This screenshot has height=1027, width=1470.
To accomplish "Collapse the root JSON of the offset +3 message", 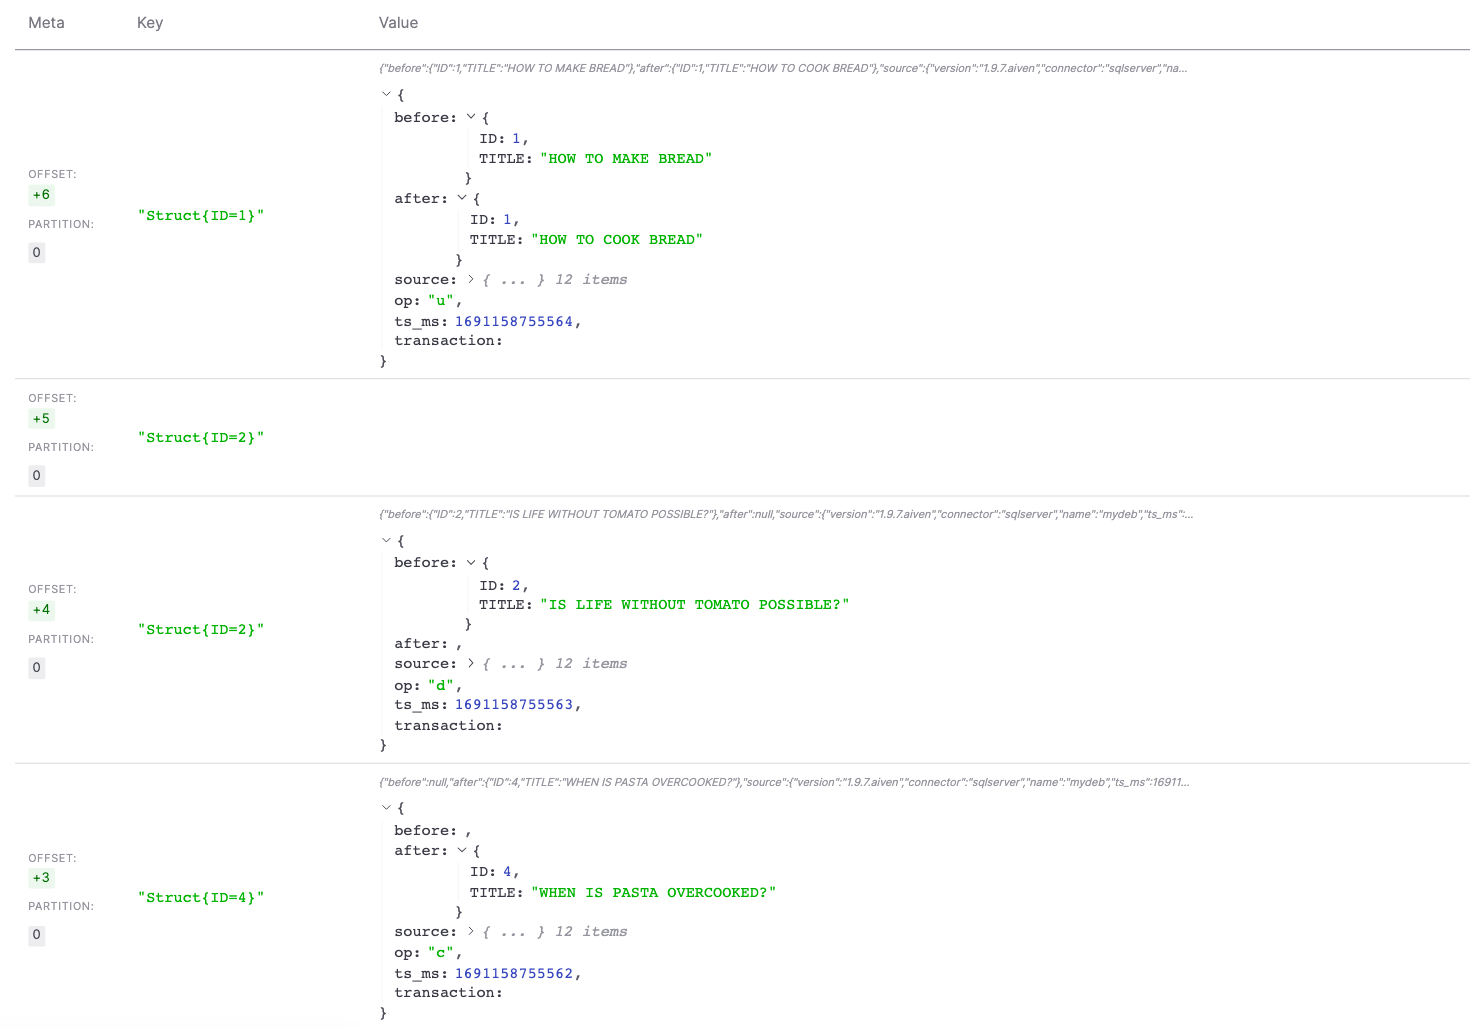I will (386, 808).
